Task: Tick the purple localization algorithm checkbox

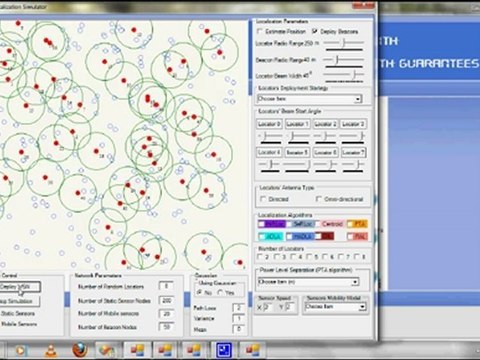Action: pyautogui.click(x=262, y=224)
